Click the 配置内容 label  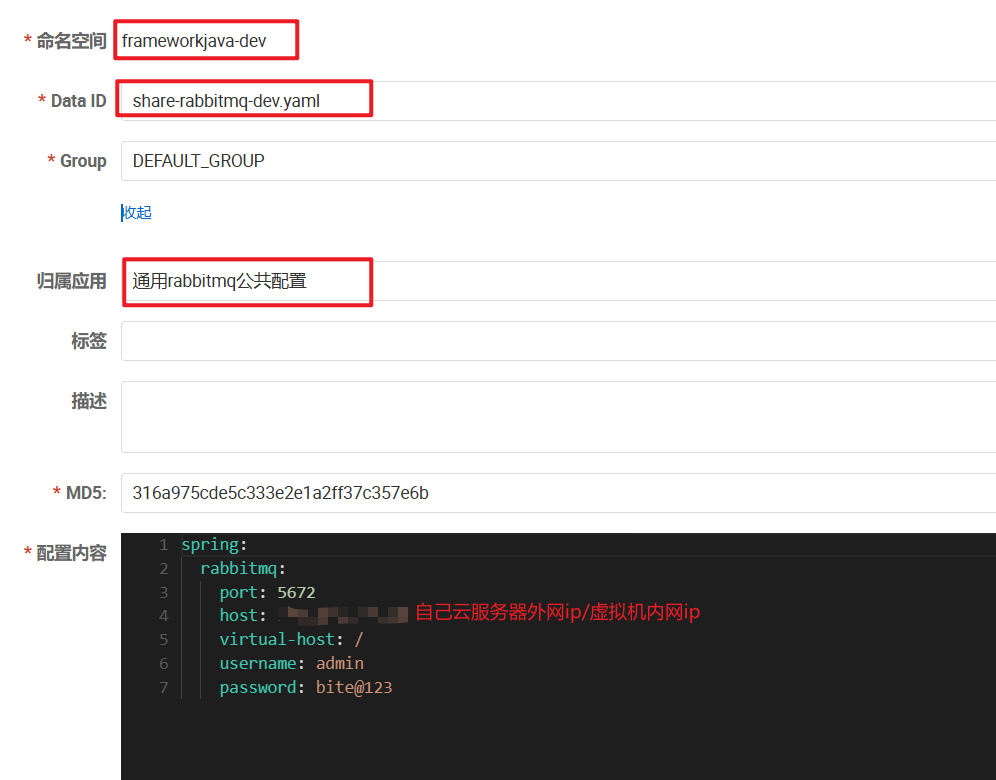click(71, 553)
